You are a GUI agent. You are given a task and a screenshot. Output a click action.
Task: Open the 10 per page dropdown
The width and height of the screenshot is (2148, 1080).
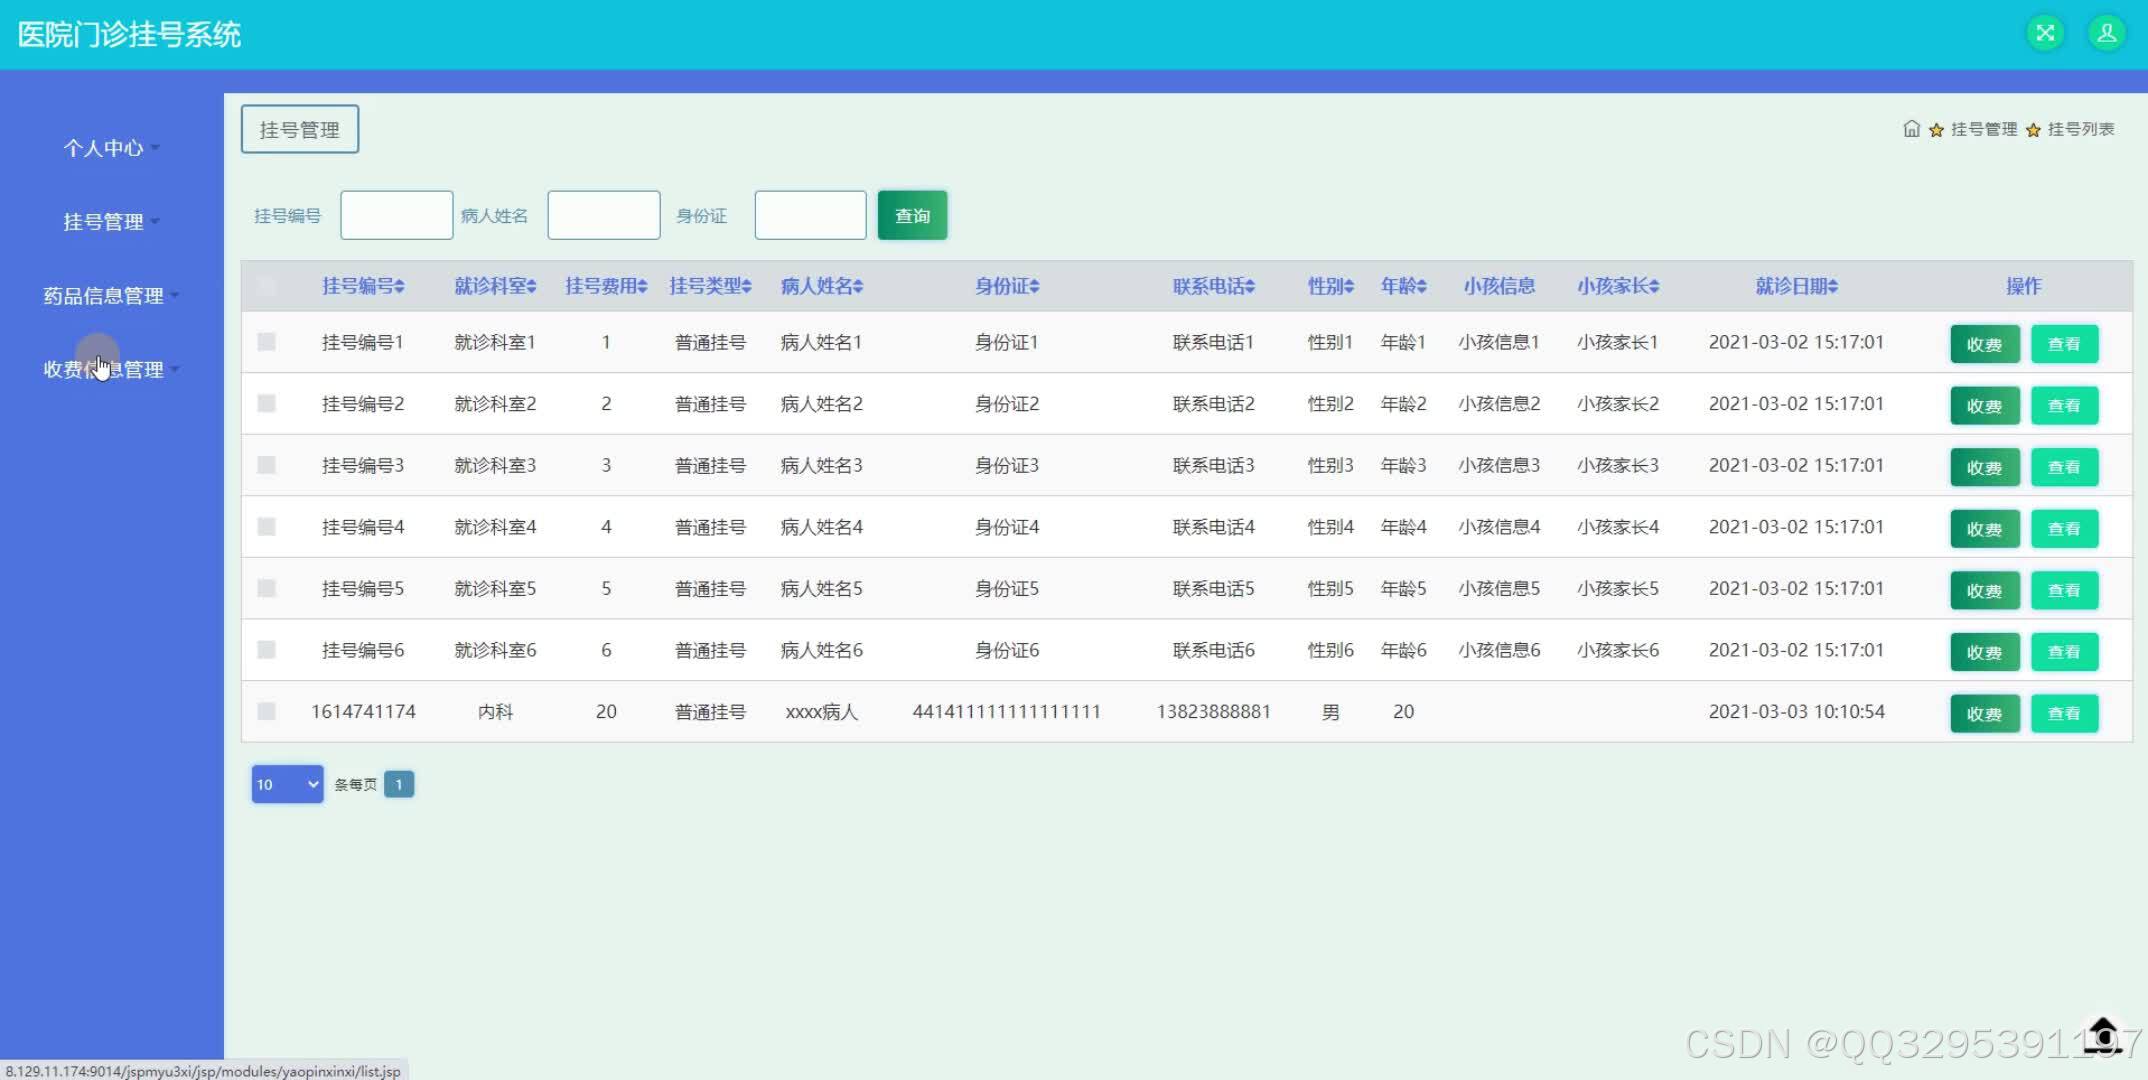pyautogui.click(x=287, y=784)
